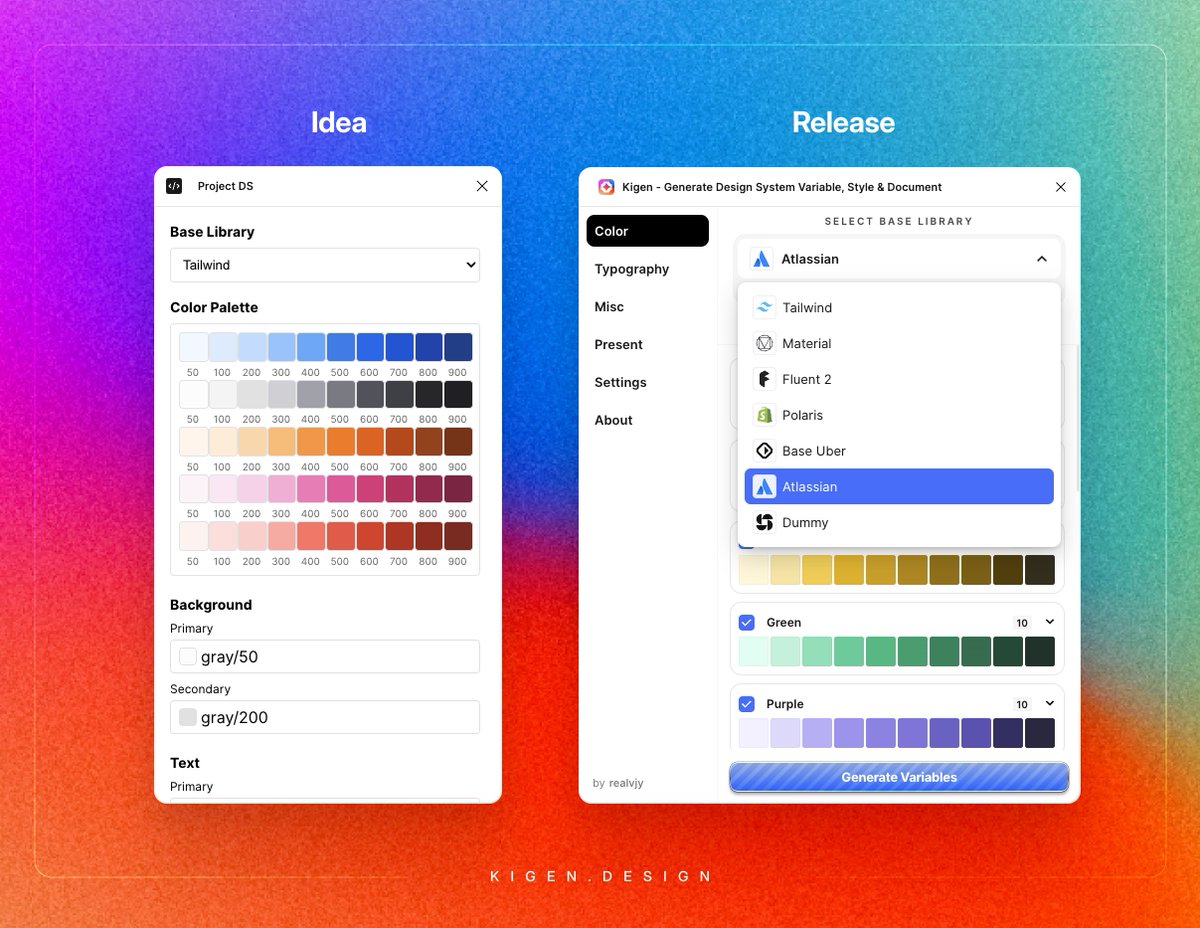
Task: Pick the darkest Purple swatch in Kigen
Action: (1040, 733)
